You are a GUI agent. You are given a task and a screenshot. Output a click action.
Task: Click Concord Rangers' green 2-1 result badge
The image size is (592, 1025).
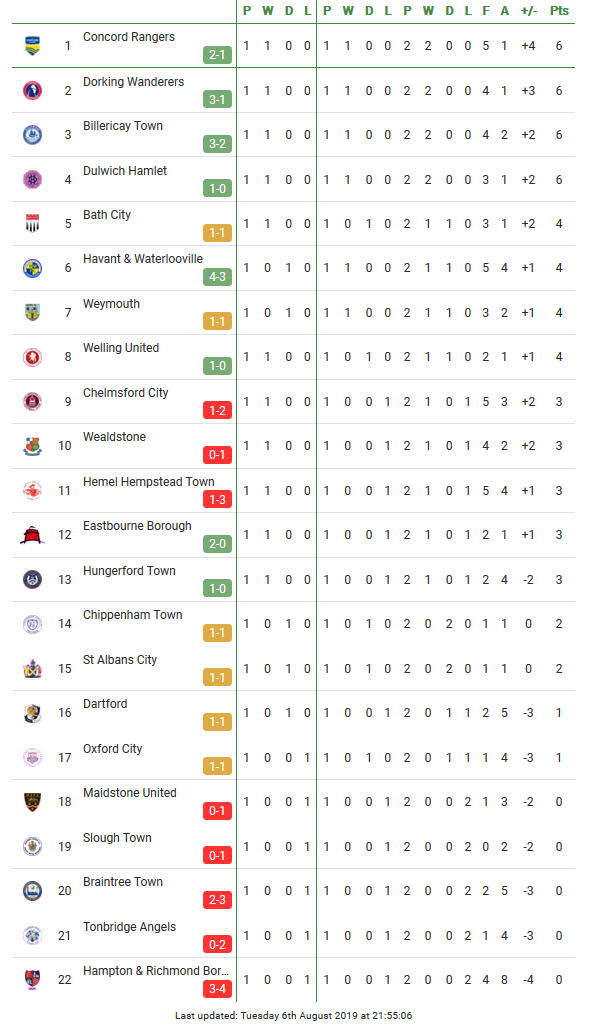click(218, 55)
